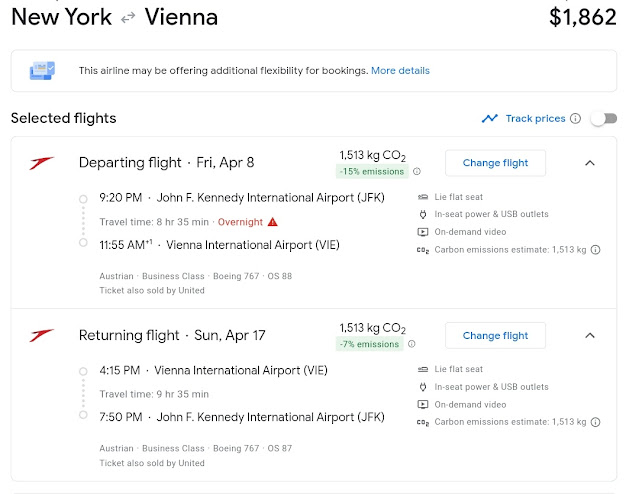Collapse the departing flight details
This screenshot has height=494, width=639.
pos(589,163)
